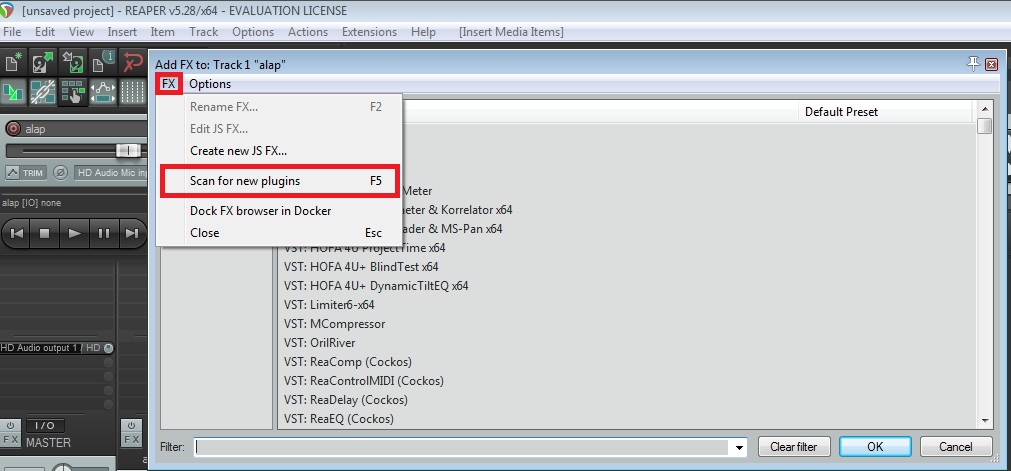Click Cancel in Add FX dialog
The width and height of the screenshot is (1011, 471).
click(x=955, y=446)
